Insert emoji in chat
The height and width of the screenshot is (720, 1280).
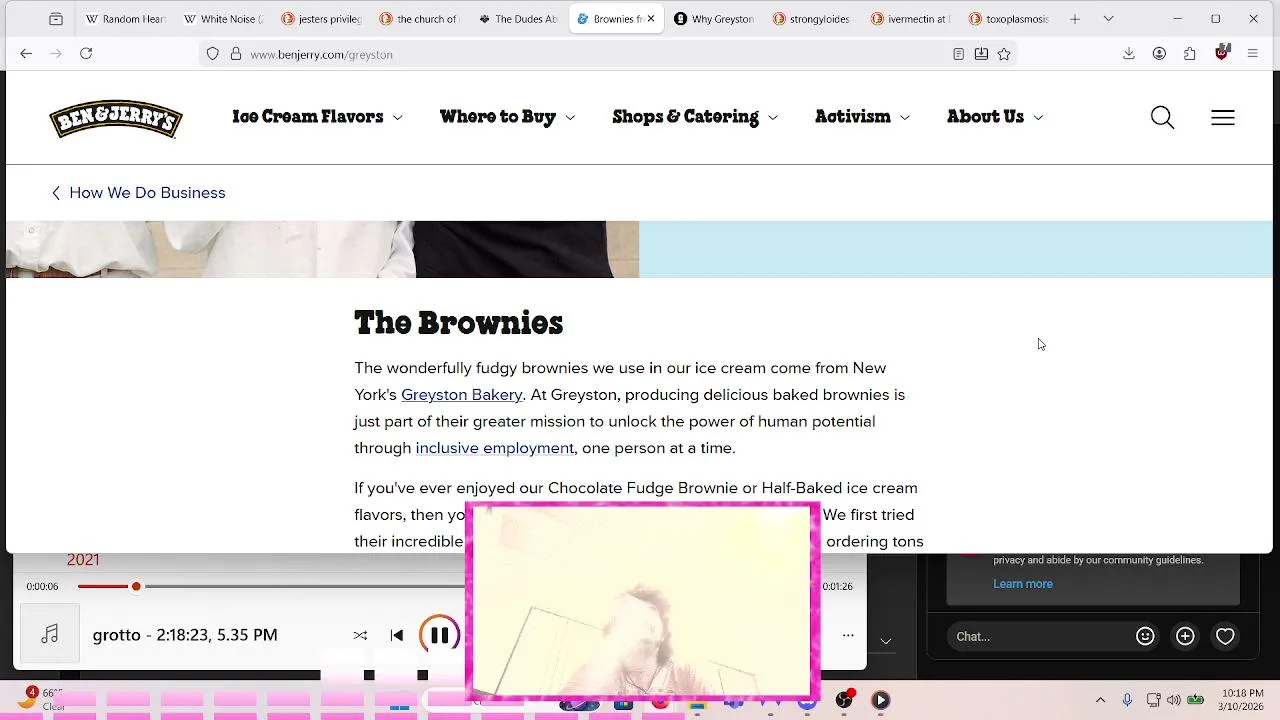click(1145, 636)
